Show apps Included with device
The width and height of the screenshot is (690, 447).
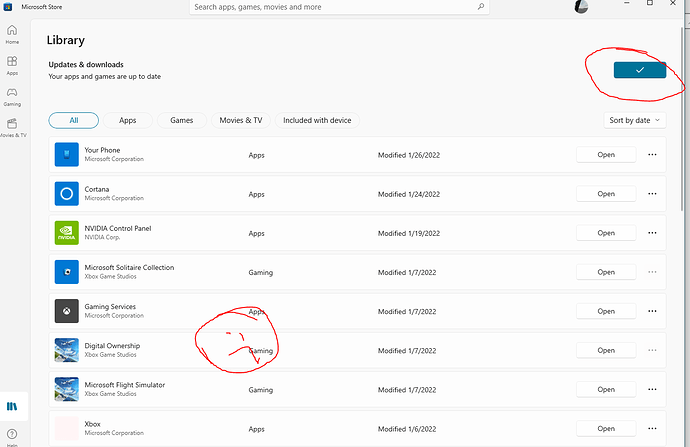(x=317, y=120)
